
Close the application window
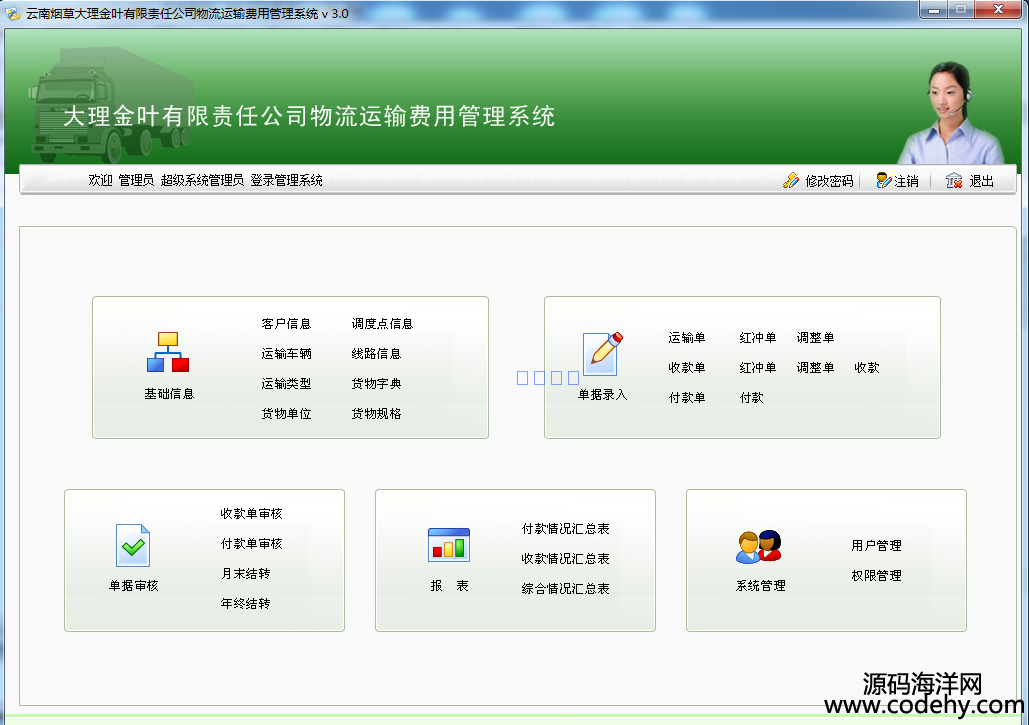click(x=998, y=9)
